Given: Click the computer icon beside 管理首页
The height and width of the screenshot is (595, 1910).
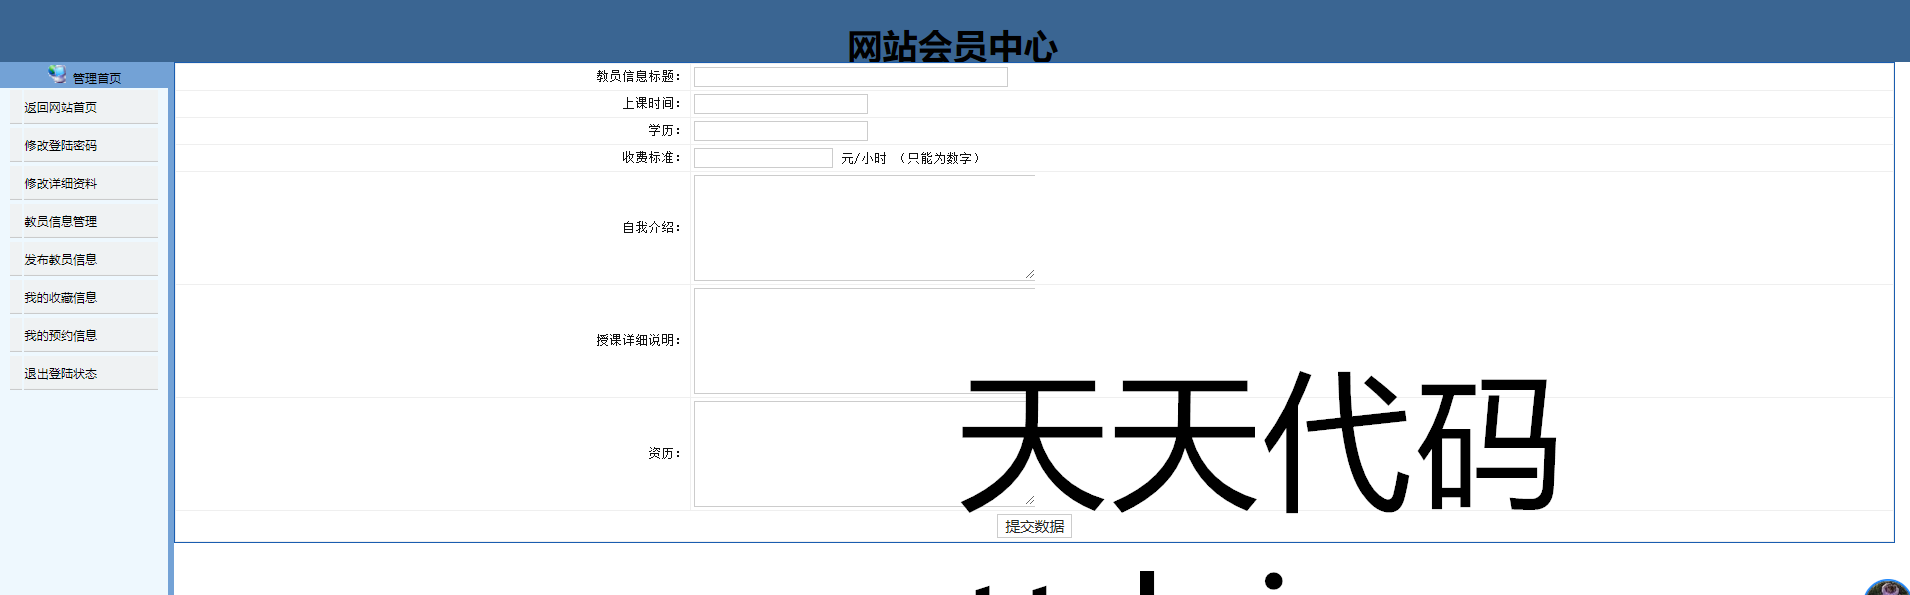Looking at the screenshot, I should [57, 75].
